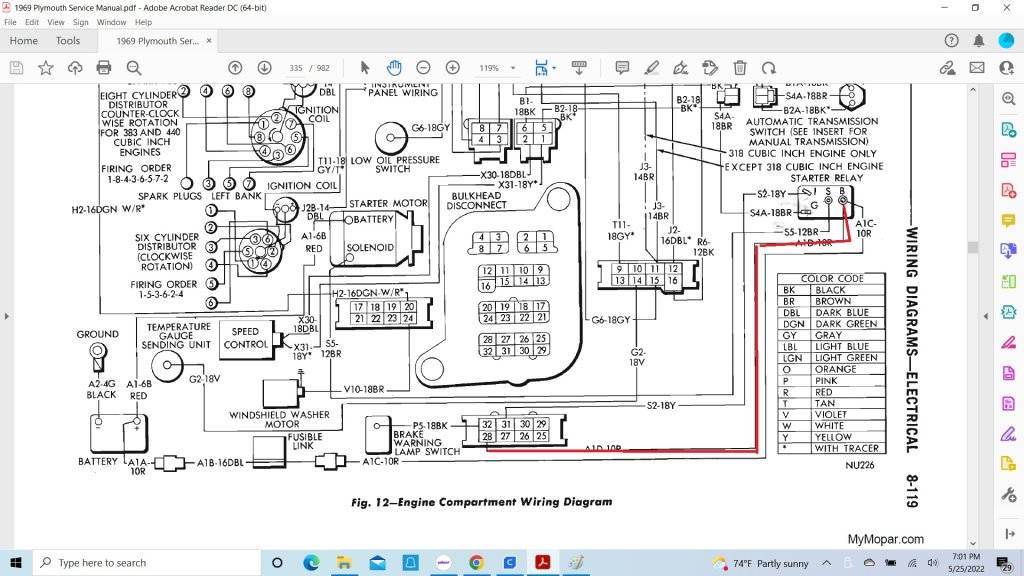The image size is (1024, 576).
Task: Select the Highlight text tool
Action: tap(652, 67)
